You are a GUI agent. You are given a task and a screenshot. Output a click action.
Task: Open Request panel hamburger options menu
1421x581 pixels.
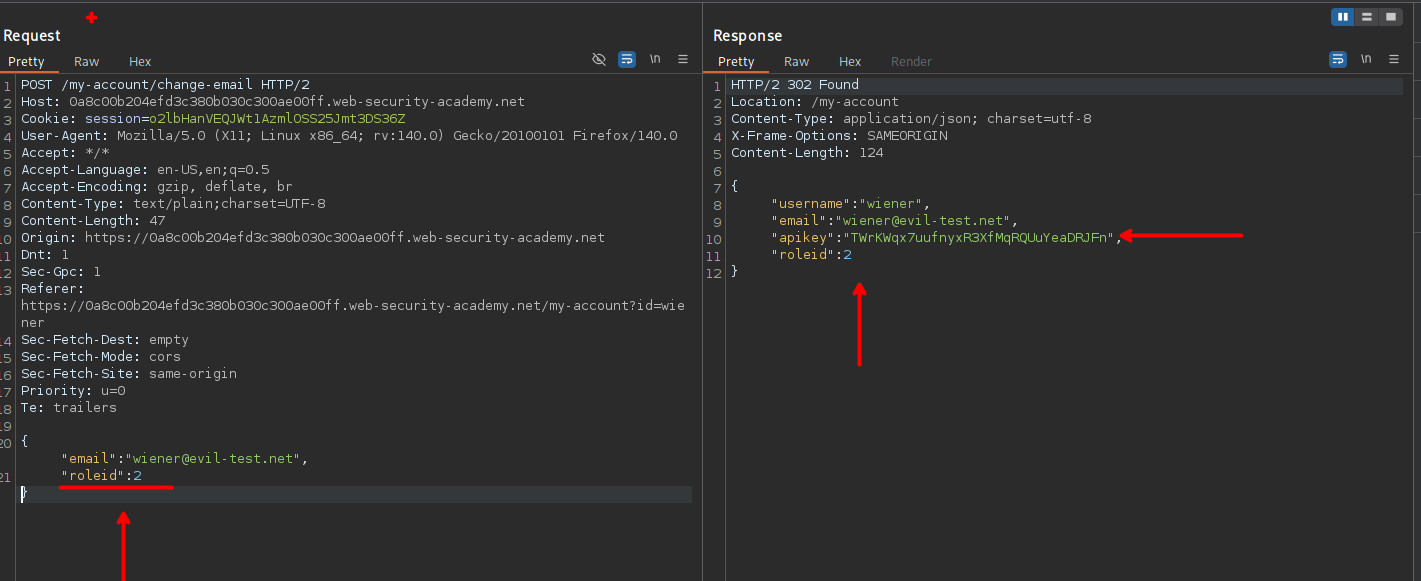point(683,60)
